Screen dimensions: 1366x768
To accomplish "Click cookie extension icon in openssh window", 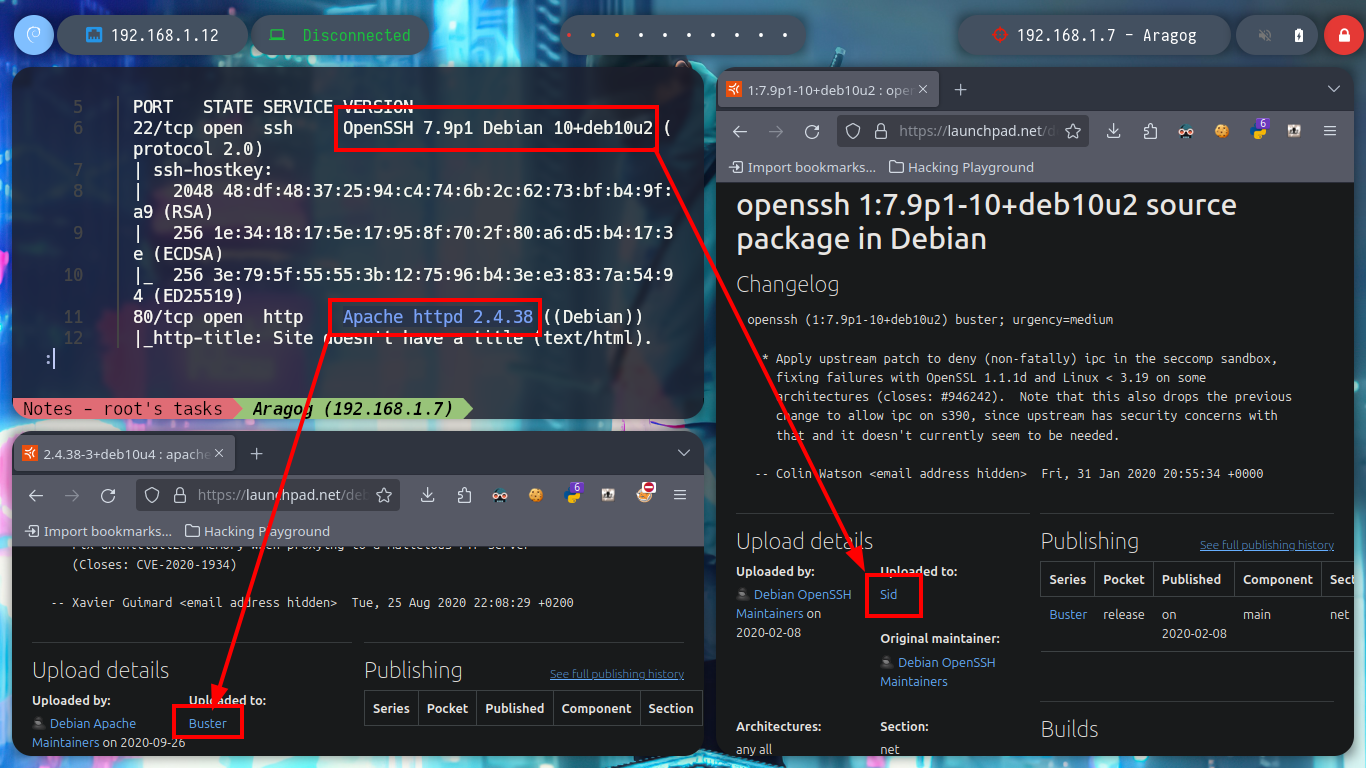I will 1221,131.
